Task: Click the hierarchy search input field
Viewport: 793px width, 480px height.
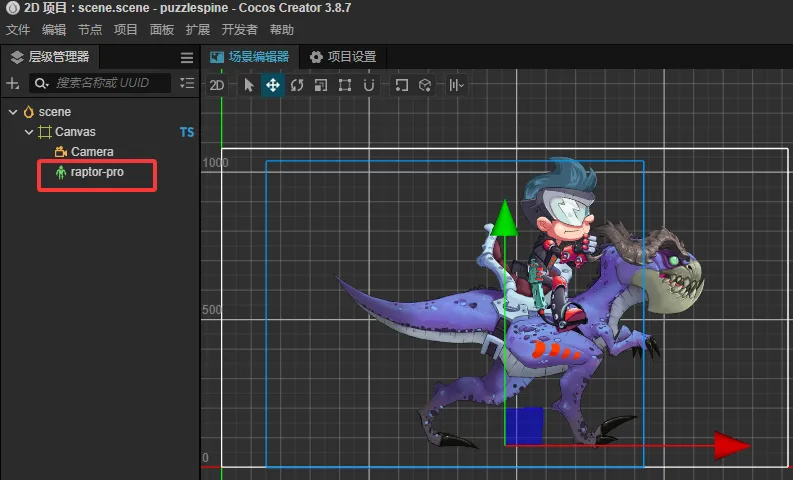Action: (110, 84)
